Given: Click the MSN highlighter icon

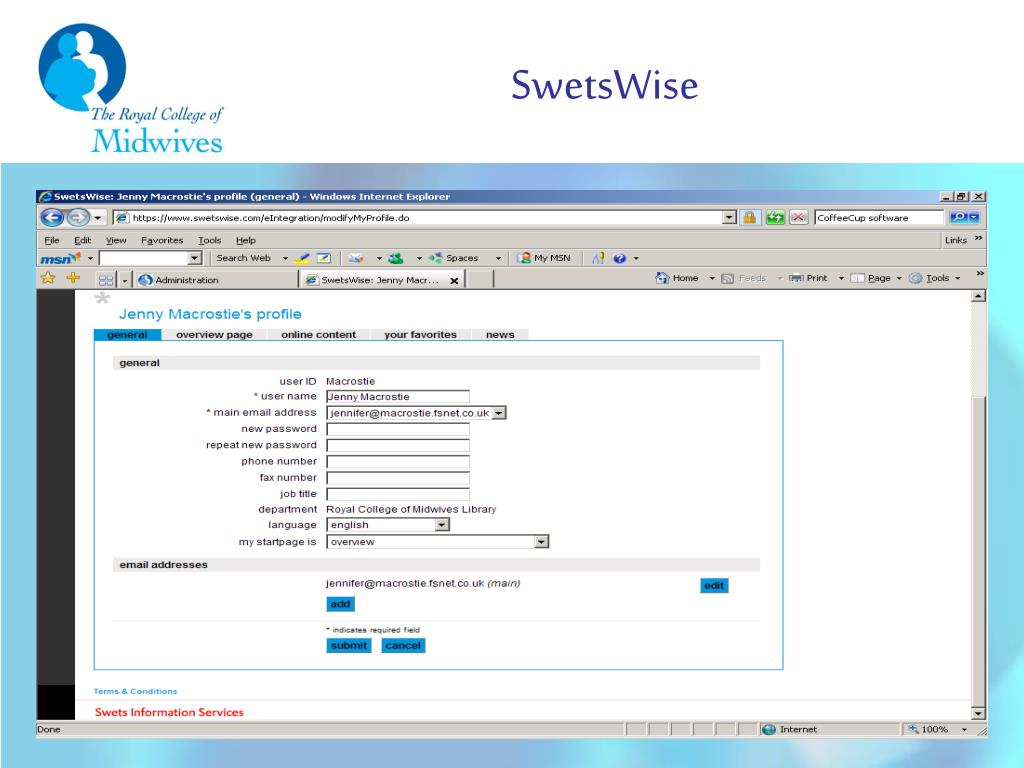Looking at the screenshot, I should tap(302, 258).
